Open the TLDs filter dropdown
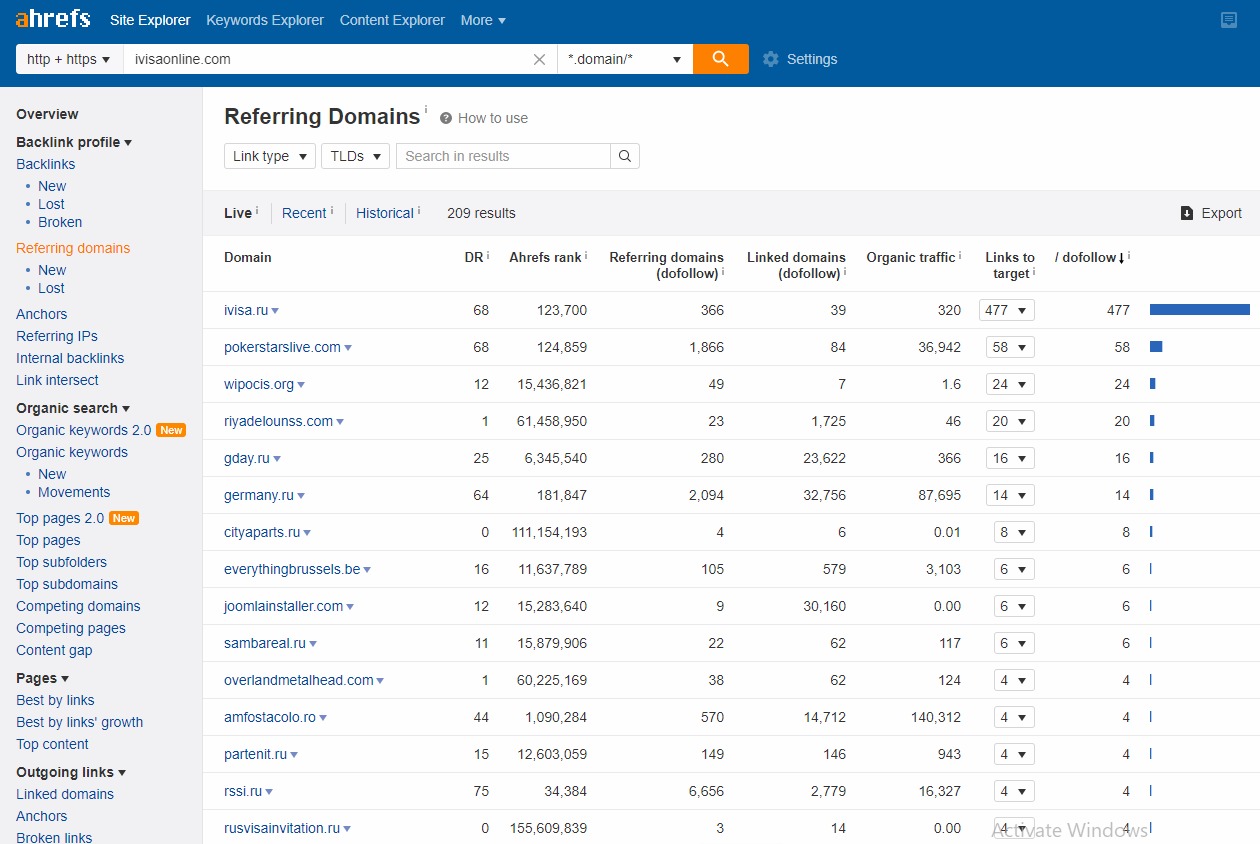Viewport: 1260px width, 844px height. coord(355,156)
